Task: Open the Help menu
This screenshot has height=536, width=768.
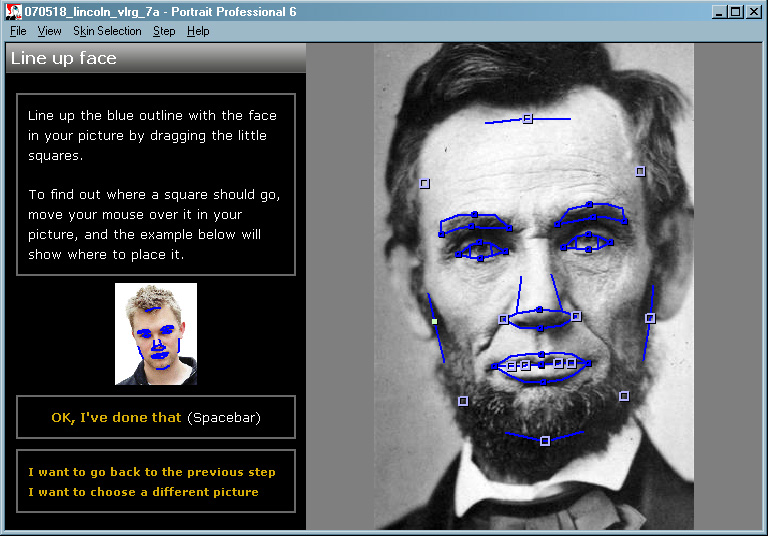Action: coord(198,31)
